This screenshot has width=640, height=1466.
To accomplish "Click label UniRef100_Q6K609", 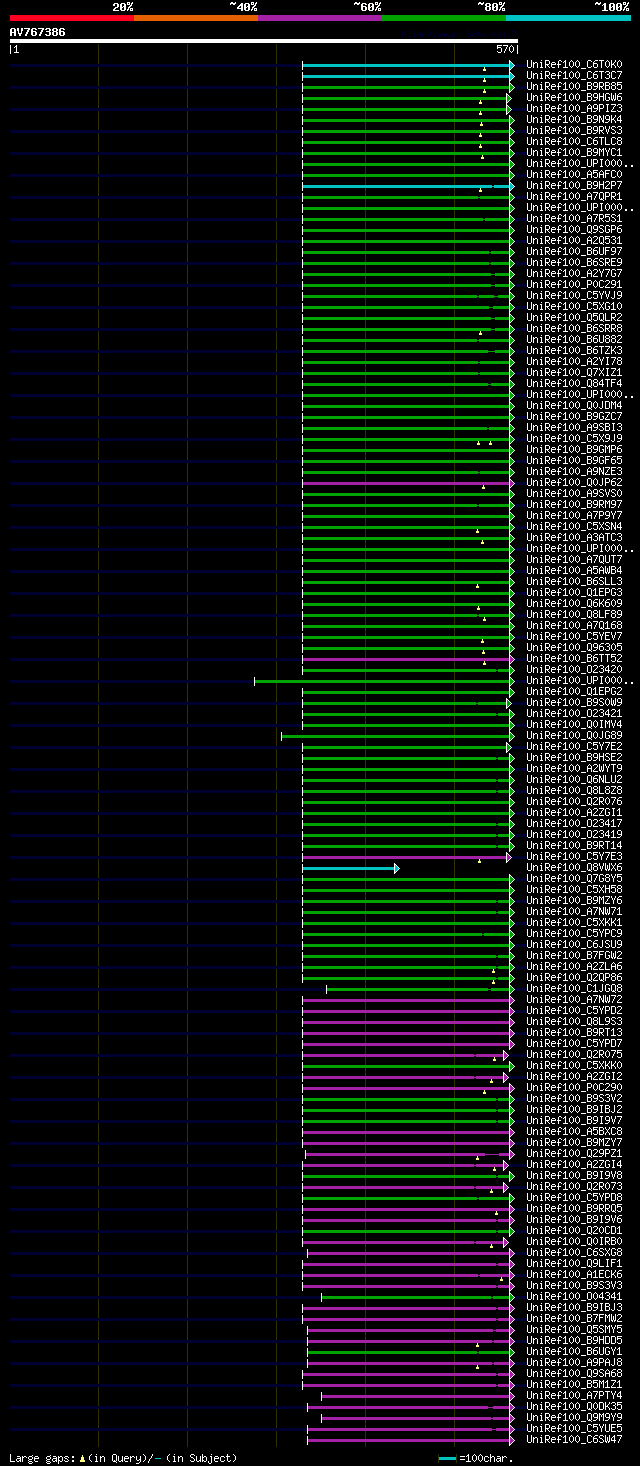I will coord(574,604).
